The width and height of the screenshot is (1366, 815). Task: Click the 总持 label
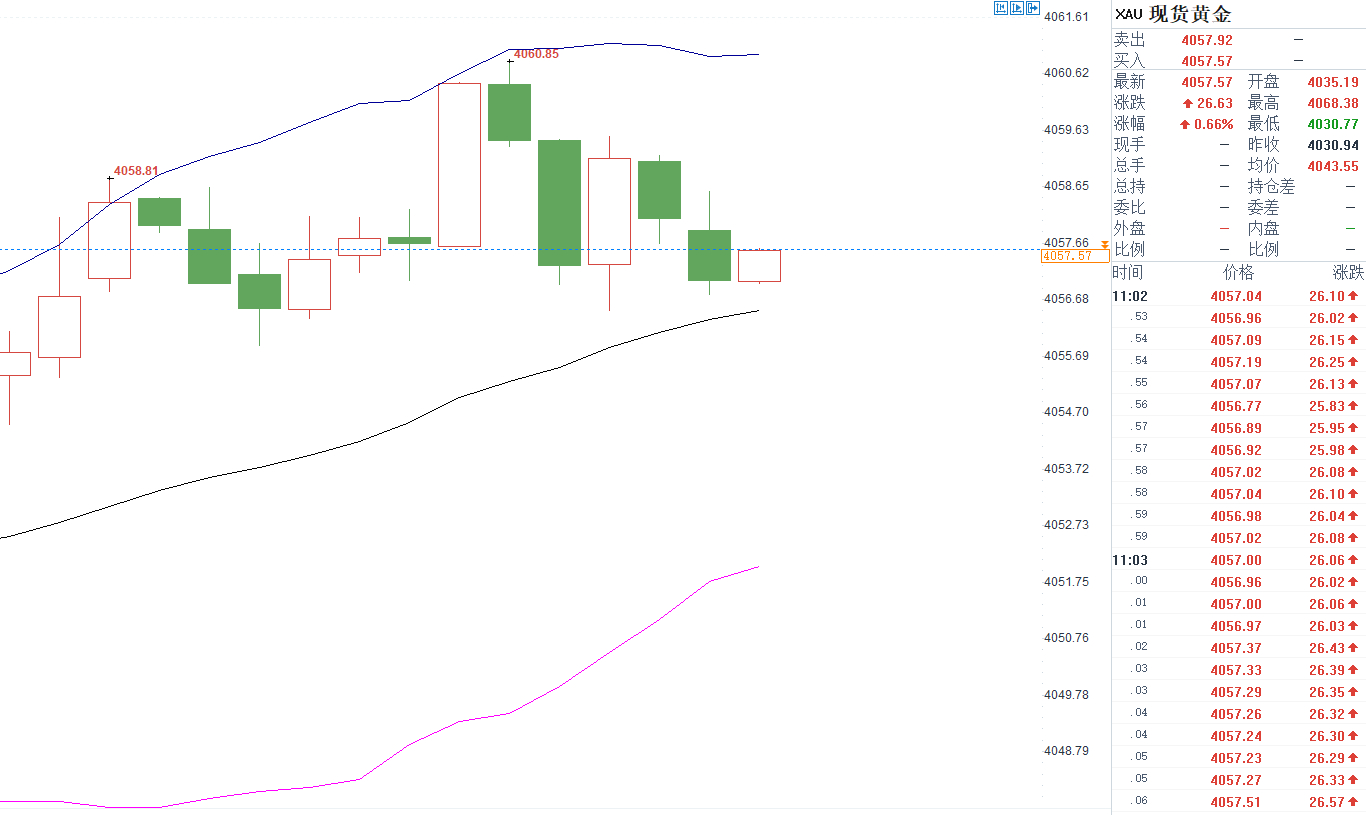point(1130,187)
